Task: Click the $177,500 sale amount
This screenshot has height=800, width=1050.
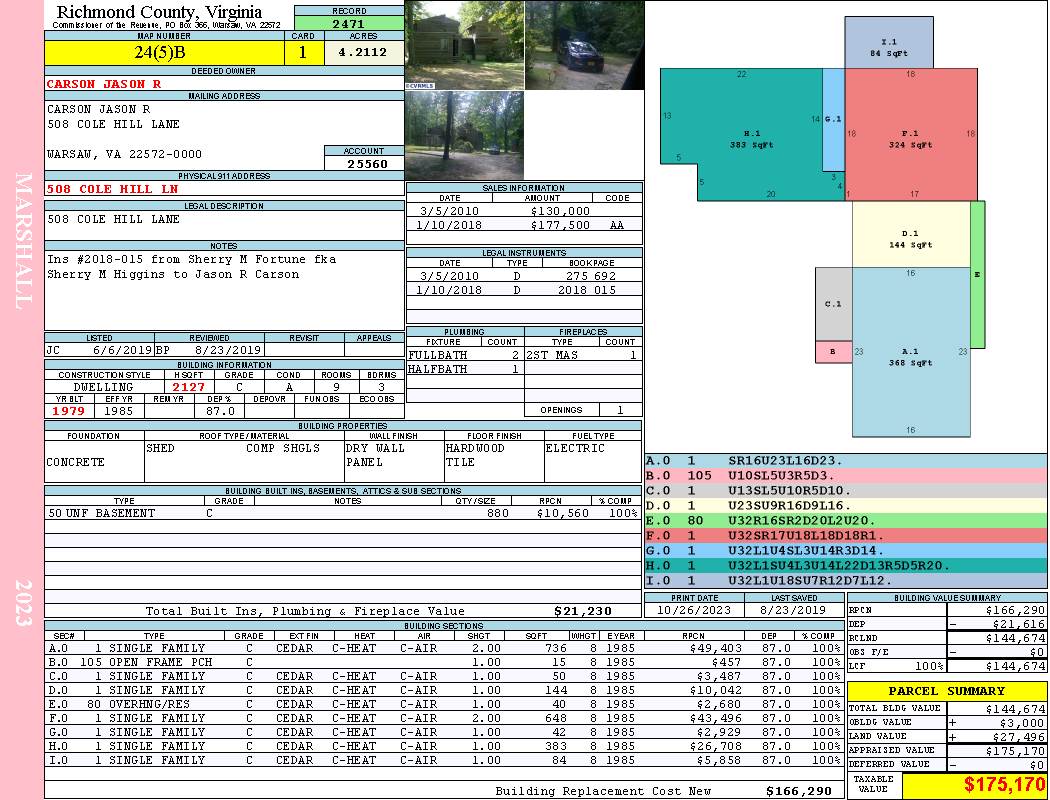Action: [x=560, y=225]
